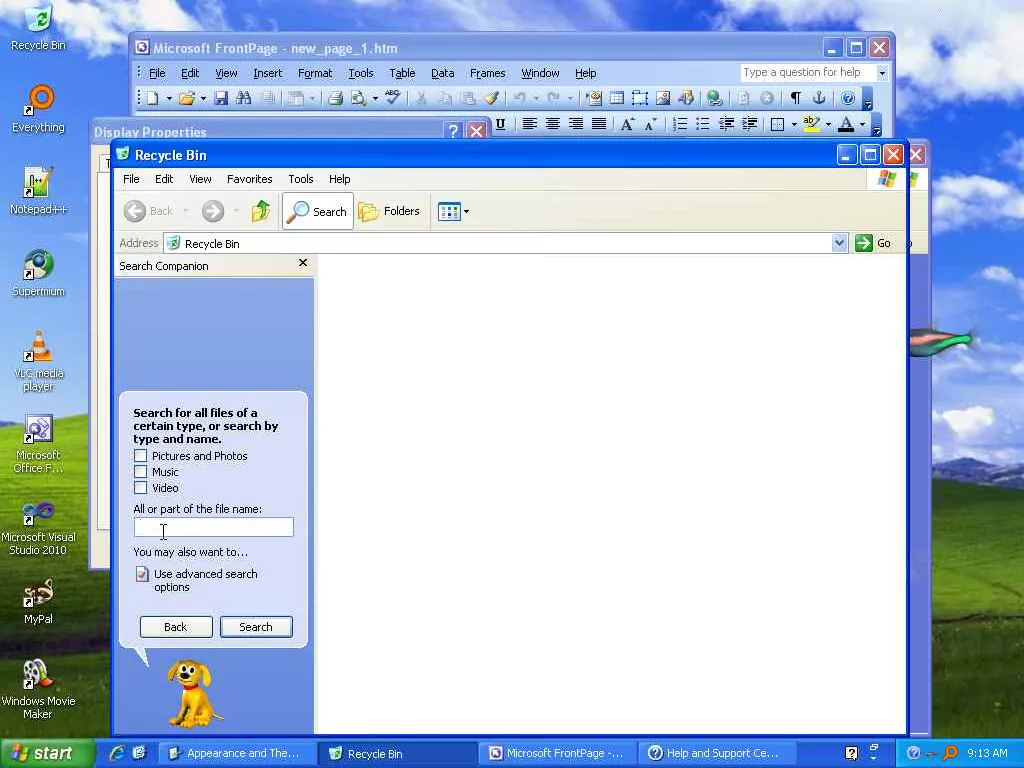Click Insert Table icon in FrontPage
Screen dimensions: 1024x768
pyautogui.click(x=616, y=99)
